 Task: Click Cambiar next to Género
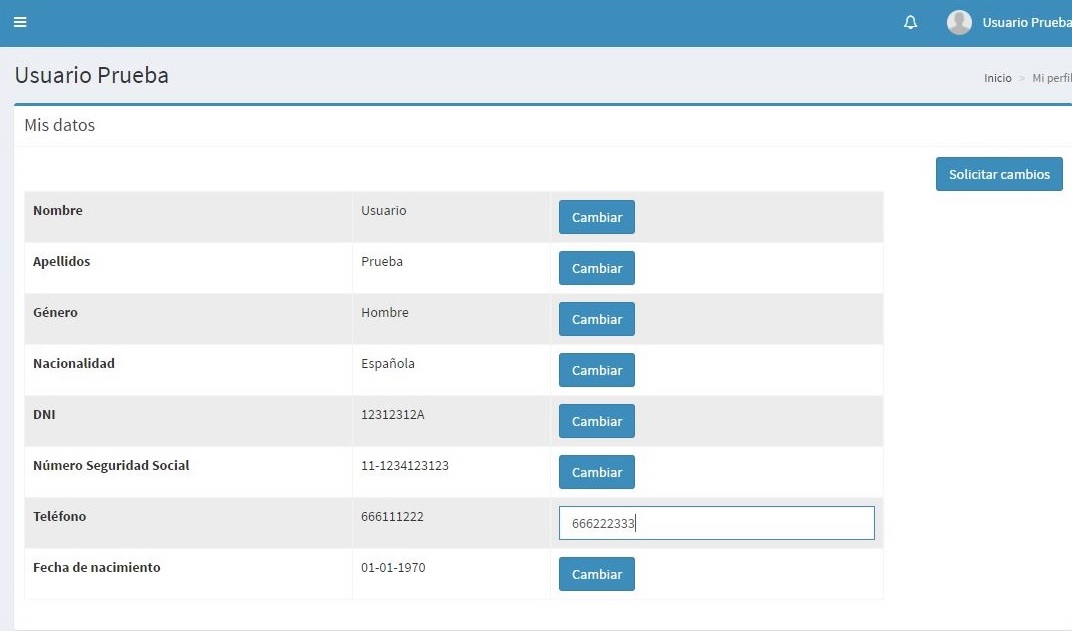[596, 319]
